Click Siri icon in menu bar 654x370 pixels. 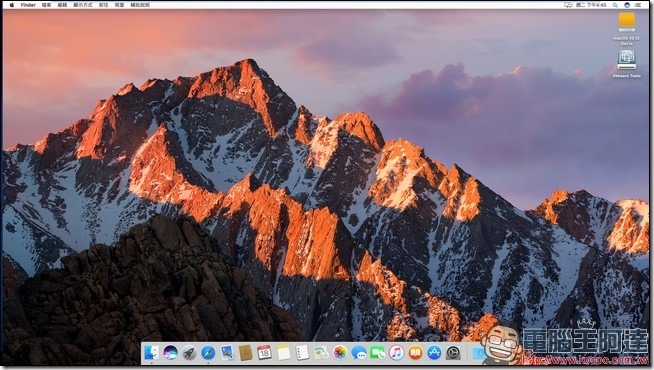click(x=627, y=5)
